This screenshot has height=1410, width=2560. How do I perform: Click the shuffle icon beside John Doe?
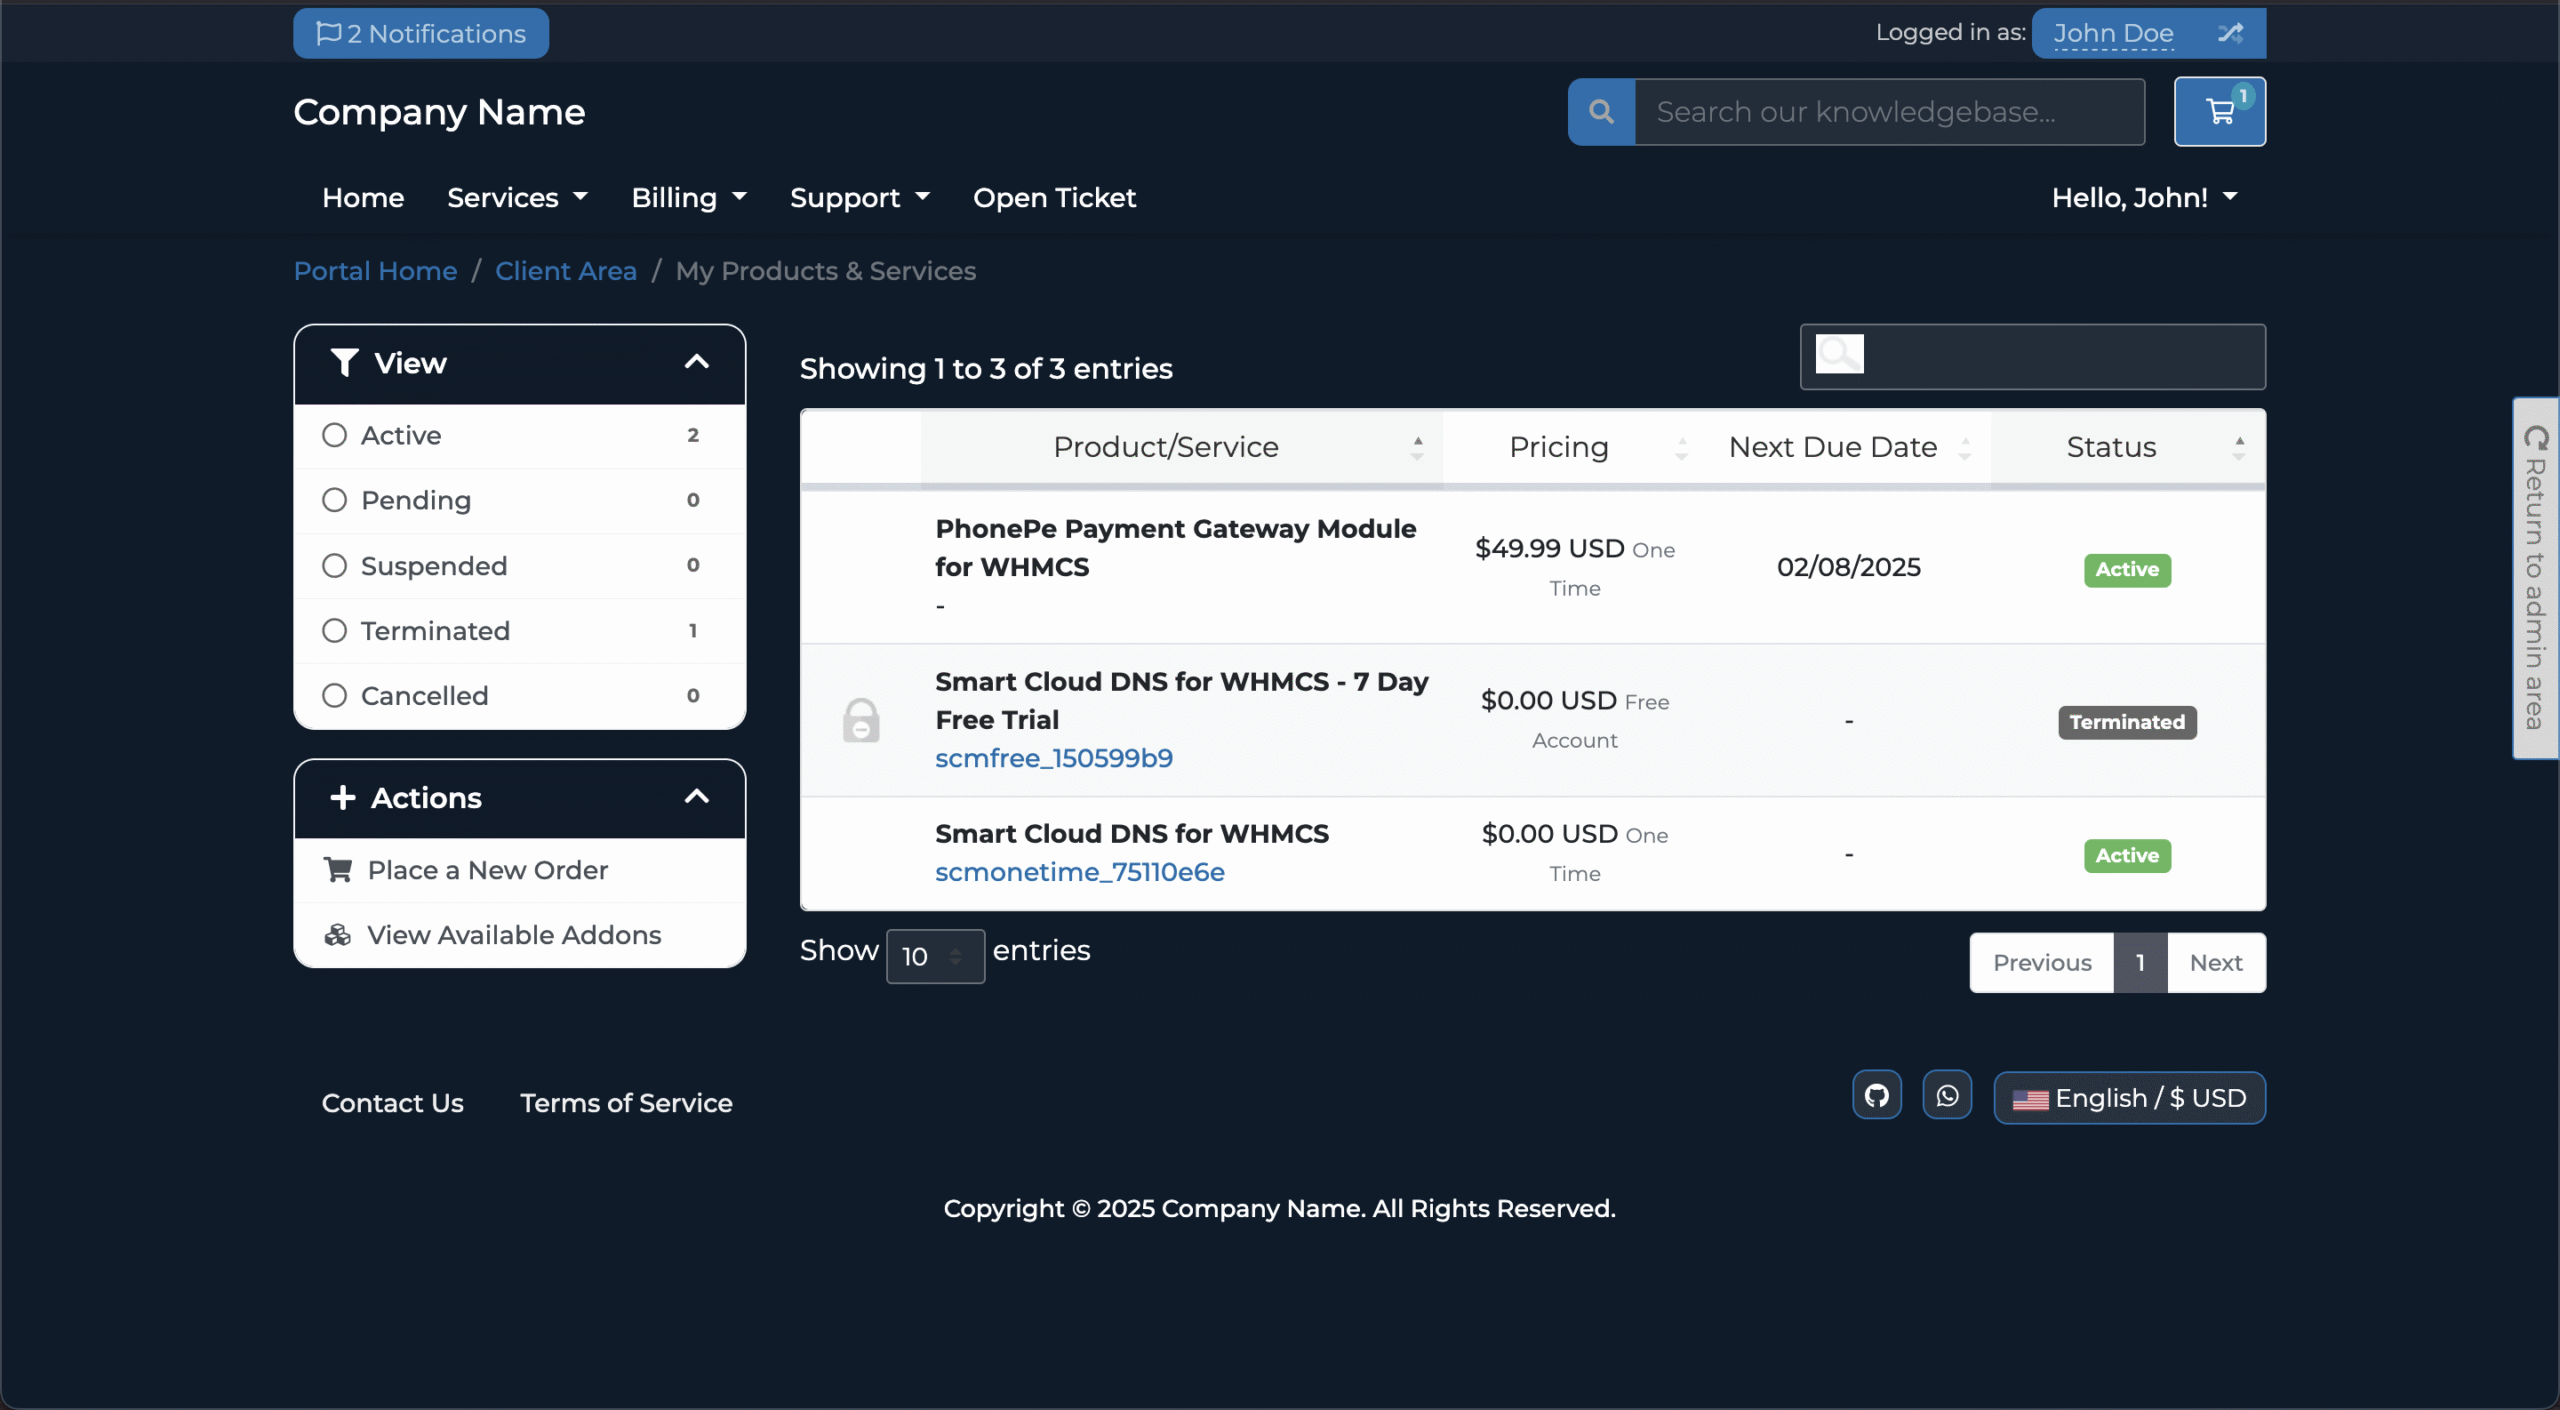tap(2230, 33)
